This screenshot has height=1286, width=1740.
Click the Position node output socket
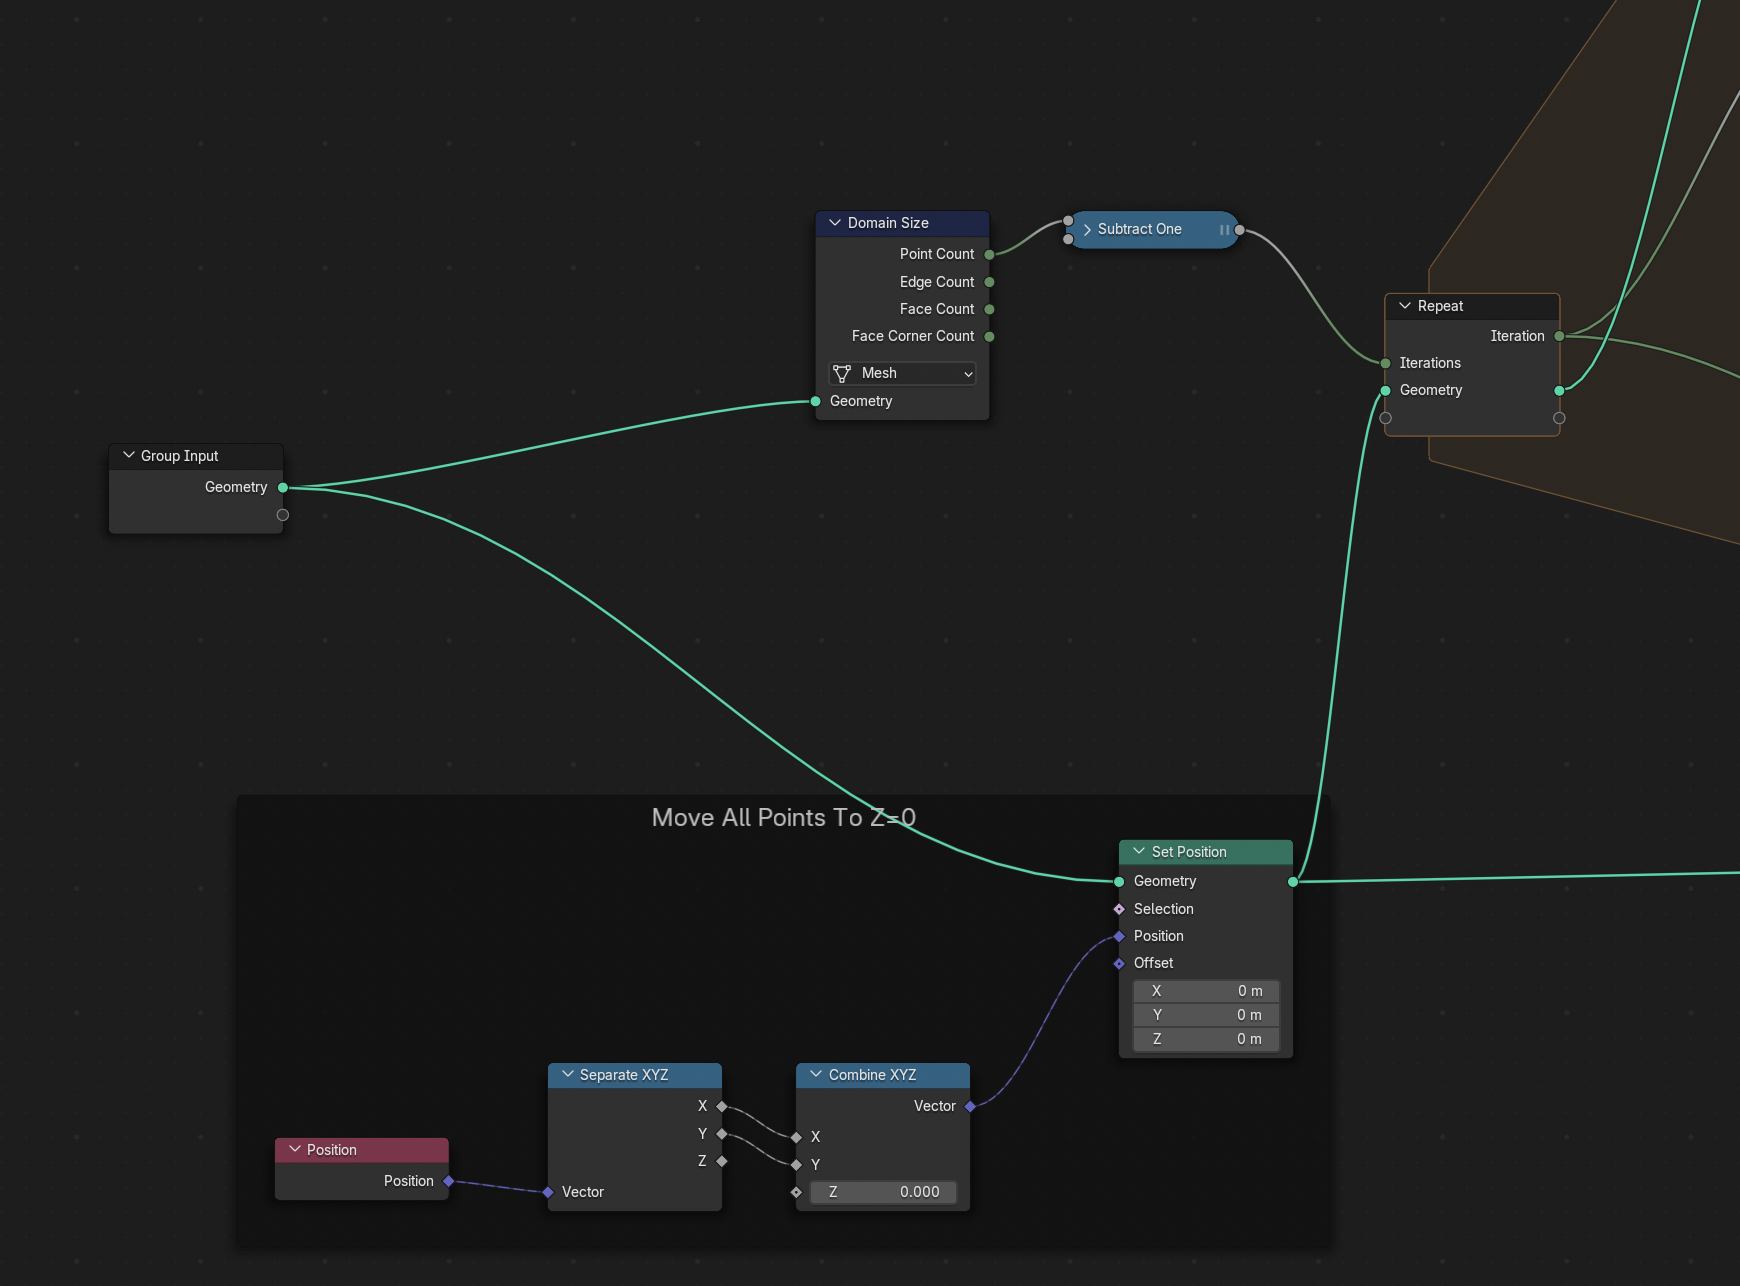coord(449,1181)
